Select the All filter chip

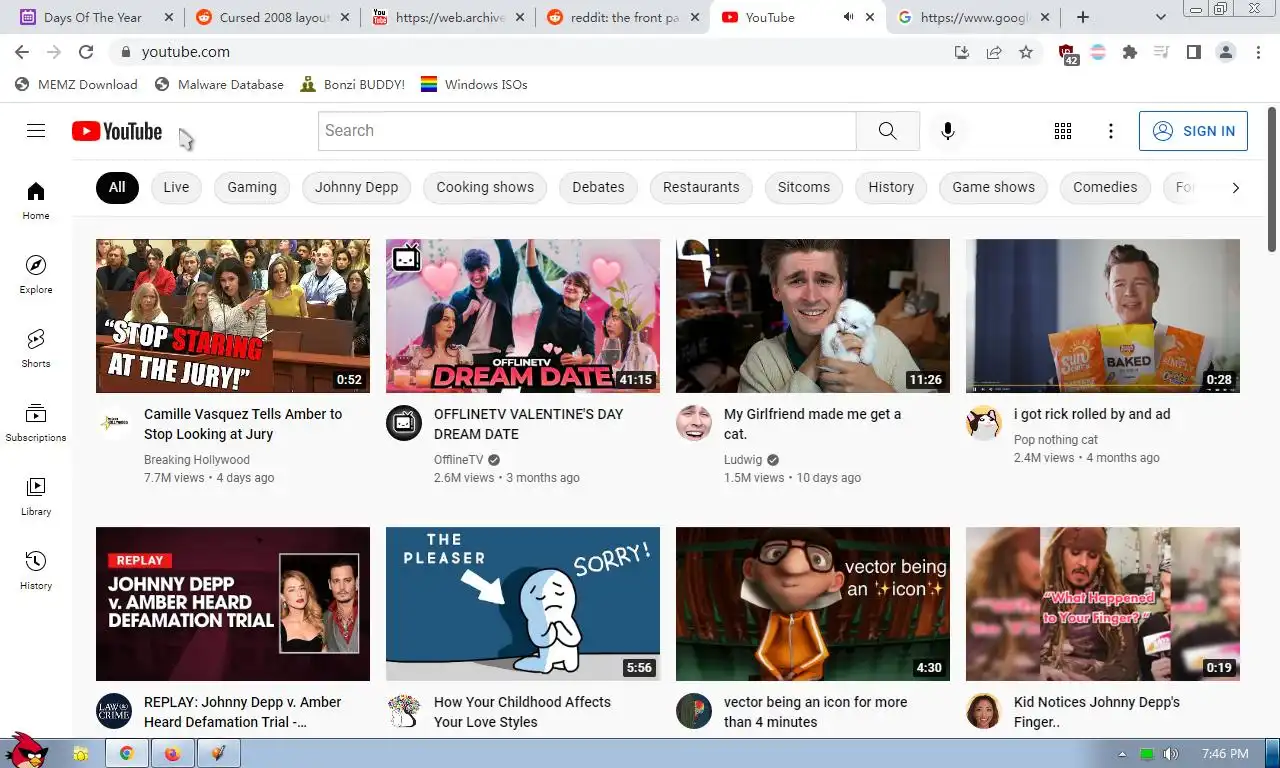(x=117, y=187)
